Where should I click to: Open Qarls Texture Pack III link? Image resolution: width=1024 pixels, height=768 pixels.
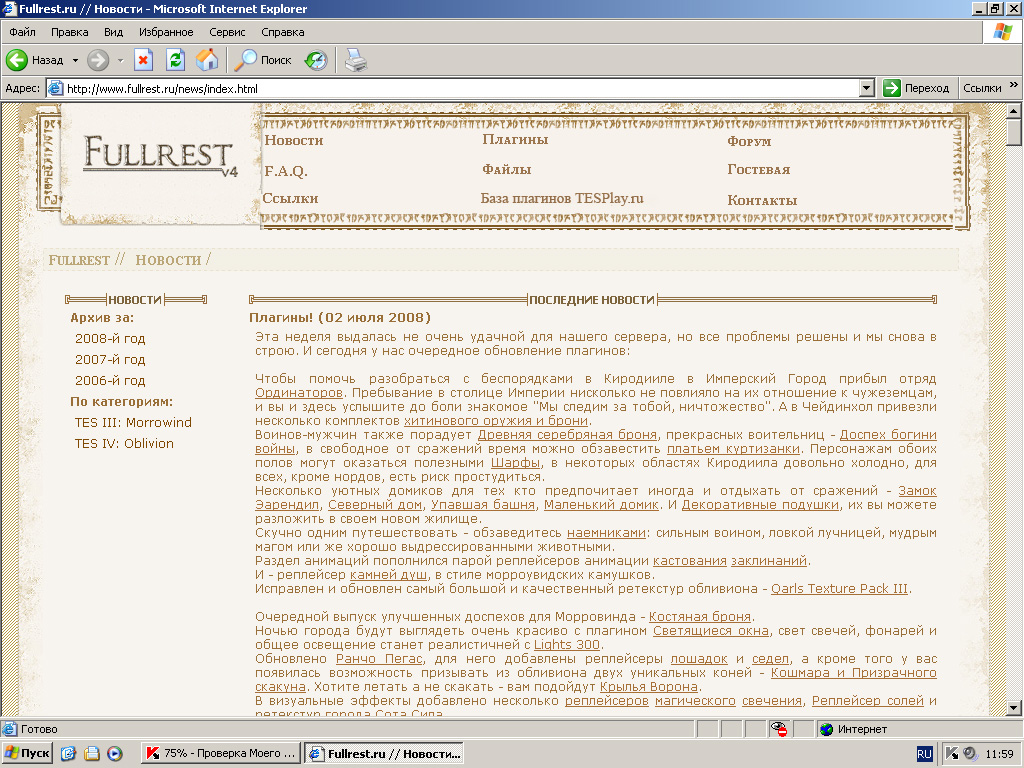(x=839, y=589)
